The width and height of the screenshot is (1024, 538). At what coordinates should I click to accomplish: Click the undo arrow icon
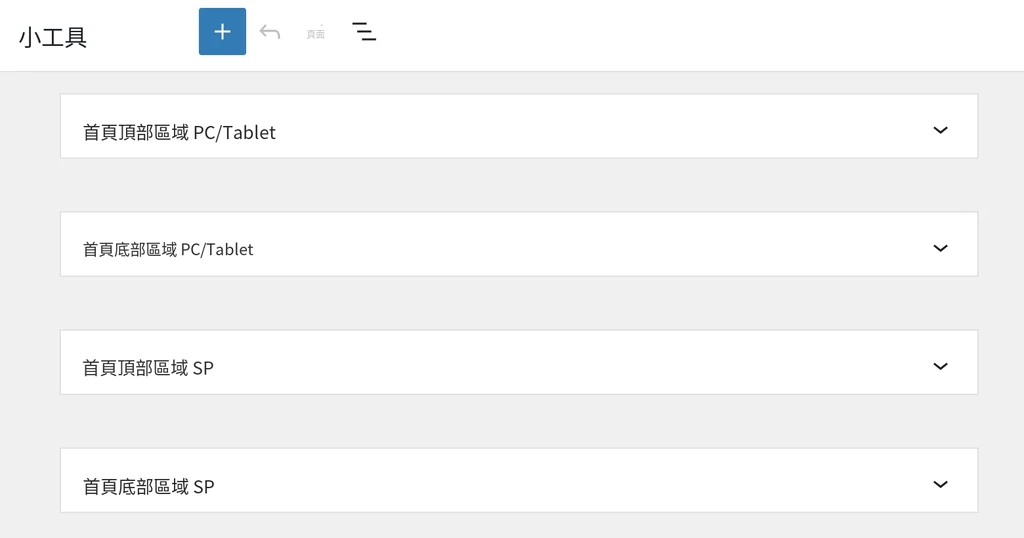pyautogui.click(x=270, y=32)
